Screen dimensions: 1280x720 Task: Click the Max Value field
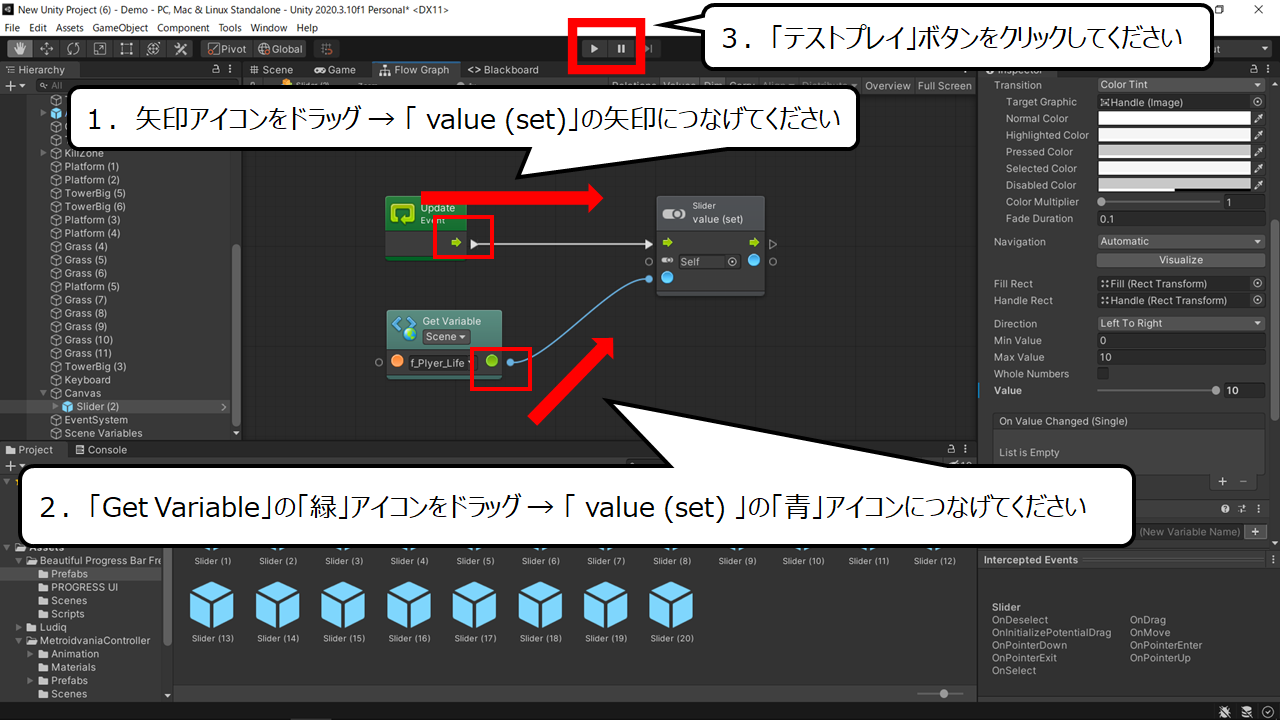click(1181, 357)
